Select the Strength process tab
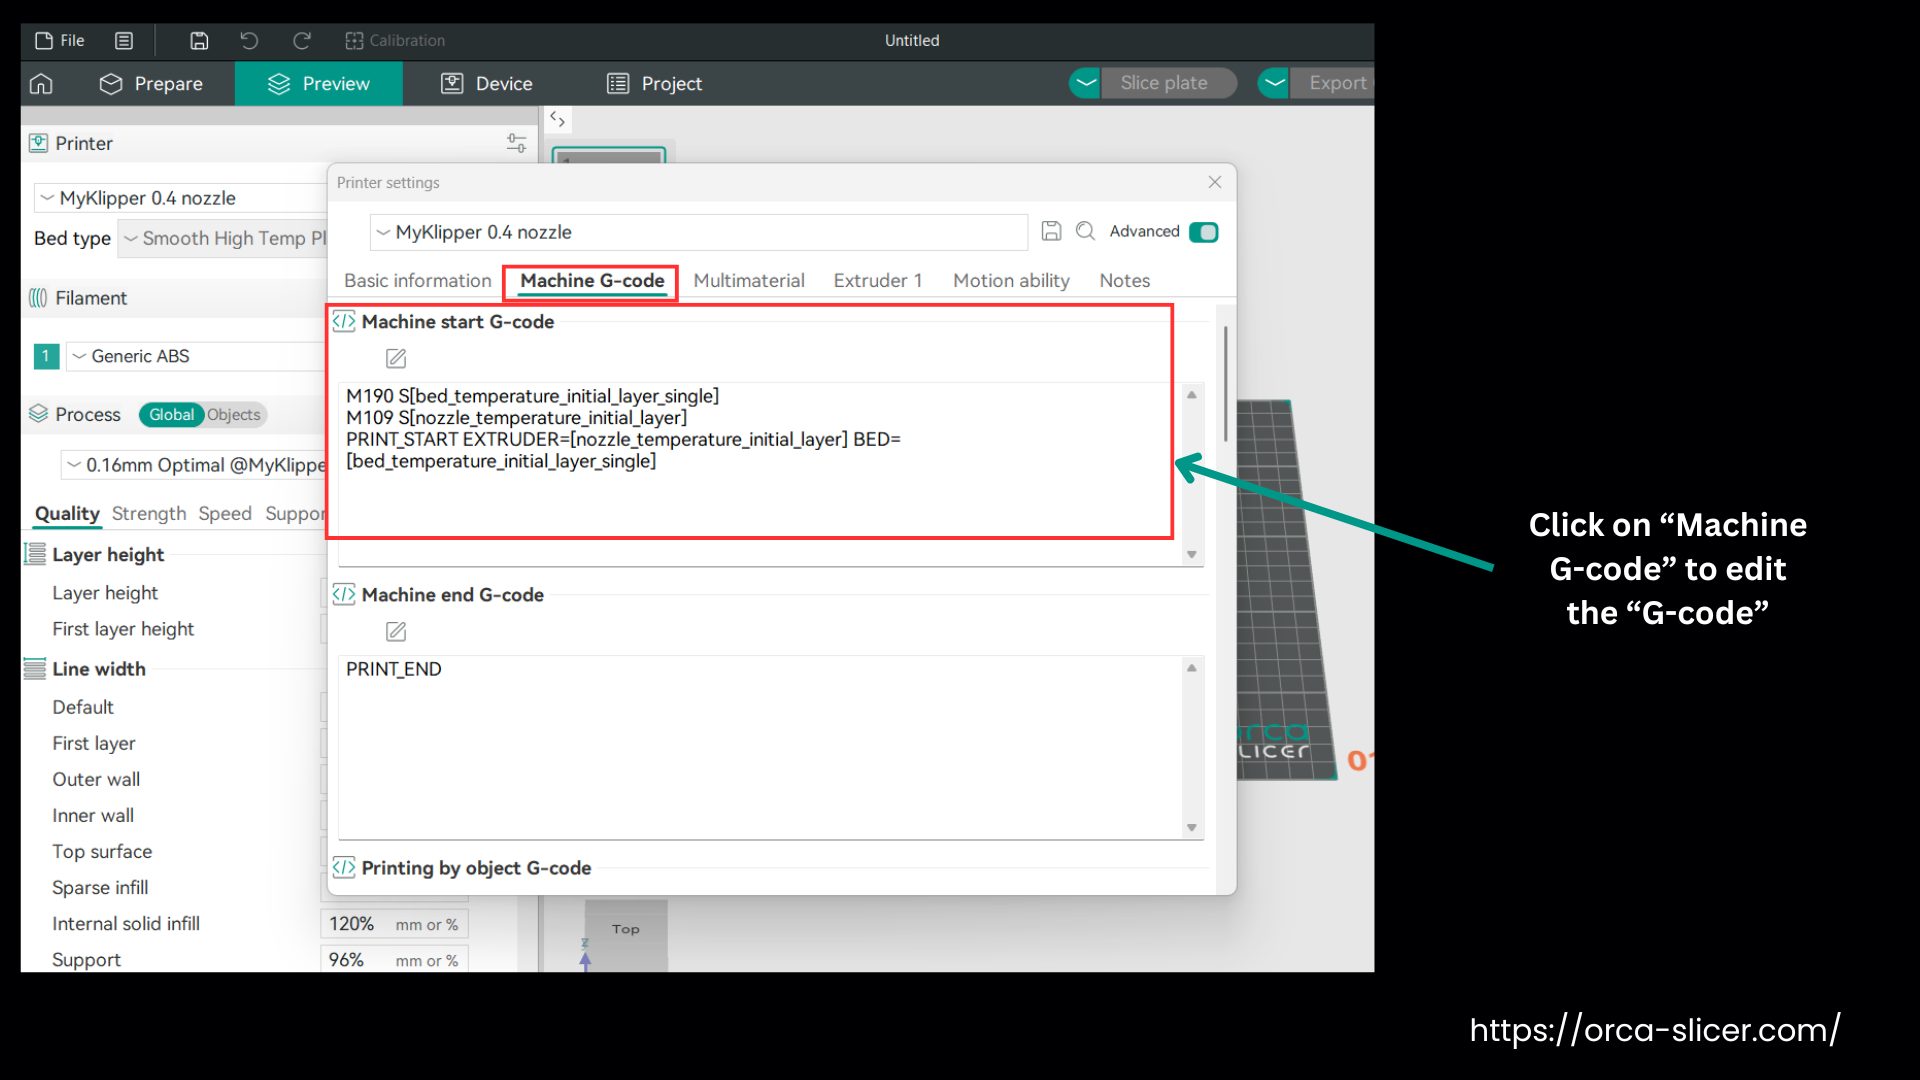This screenshot has width=1920, height=1080. pyautogui.click(x=149, y=514)
